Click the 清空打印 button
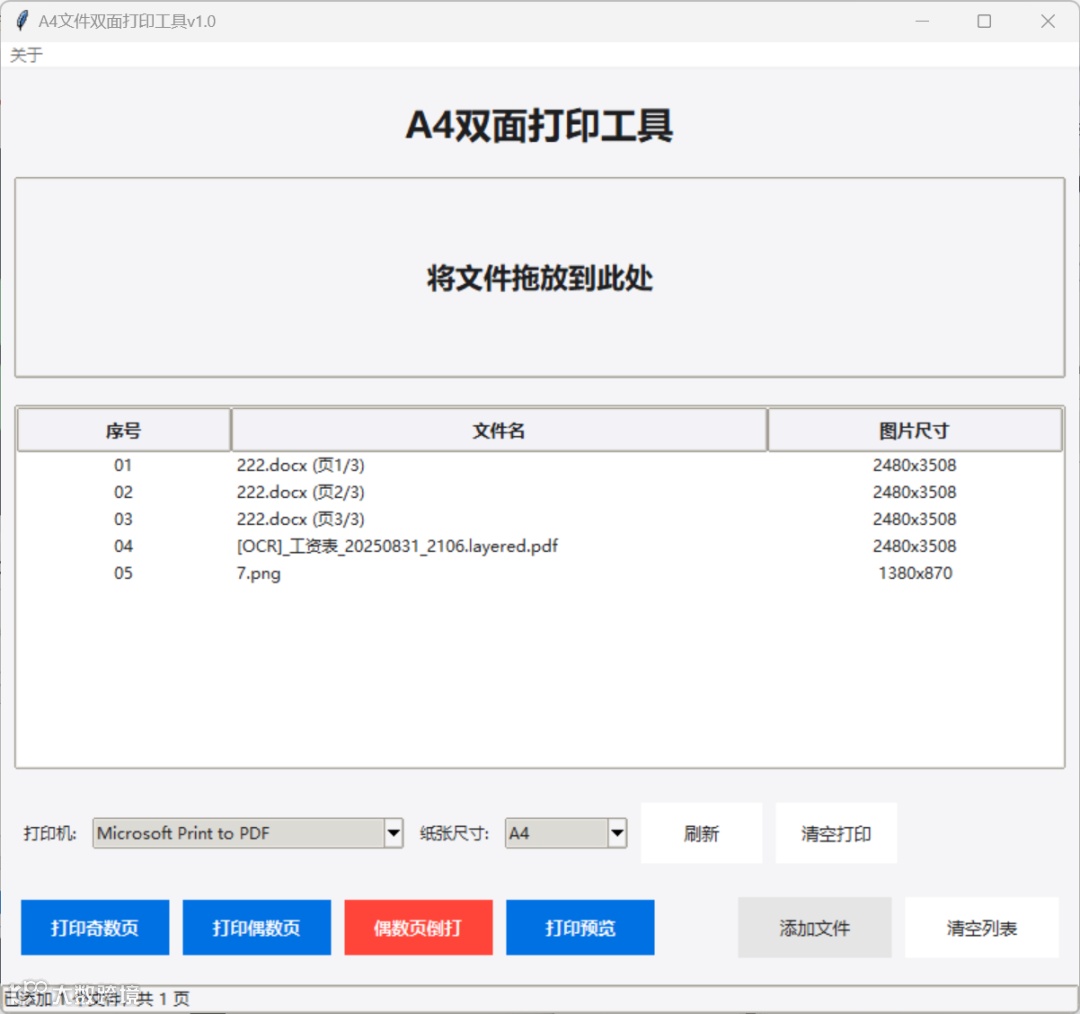 (x=836, y=834)
